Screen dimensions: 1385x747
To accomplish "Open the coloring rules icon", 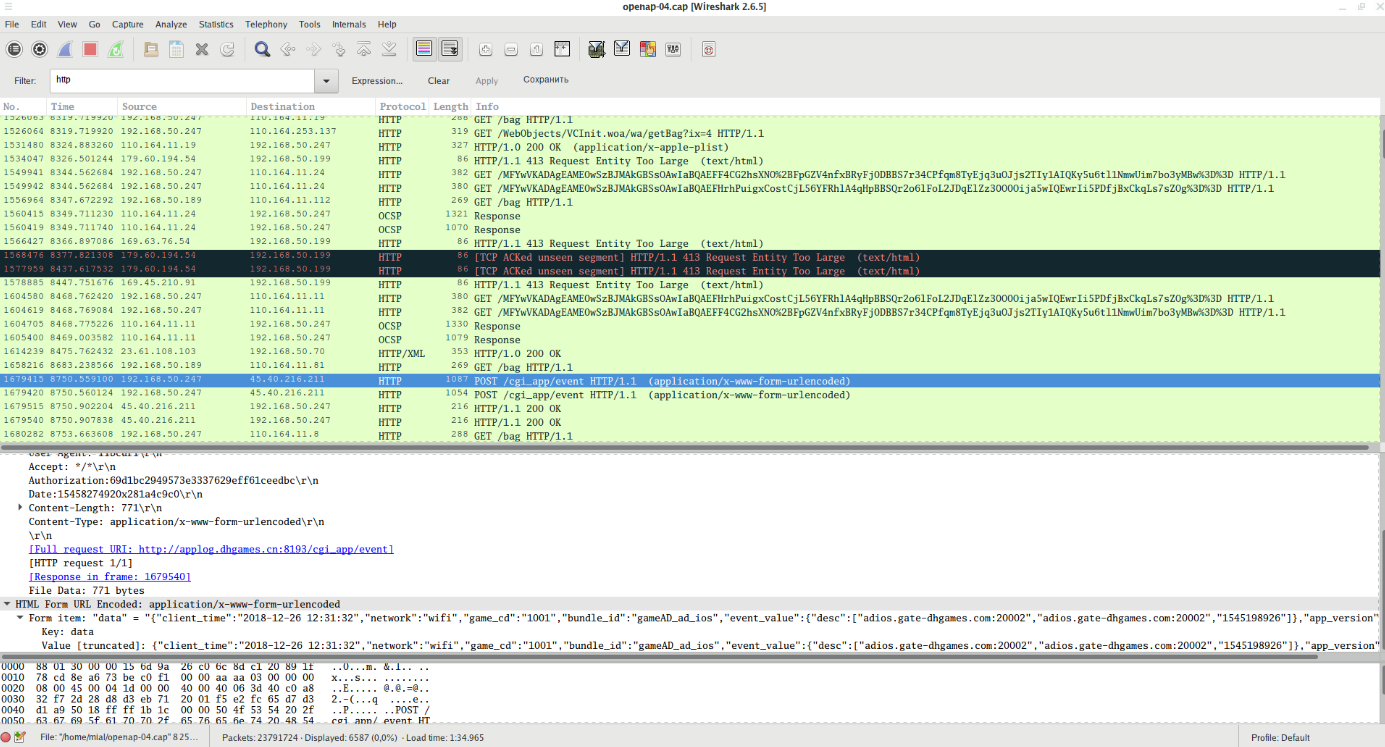I will pos(648,49).
